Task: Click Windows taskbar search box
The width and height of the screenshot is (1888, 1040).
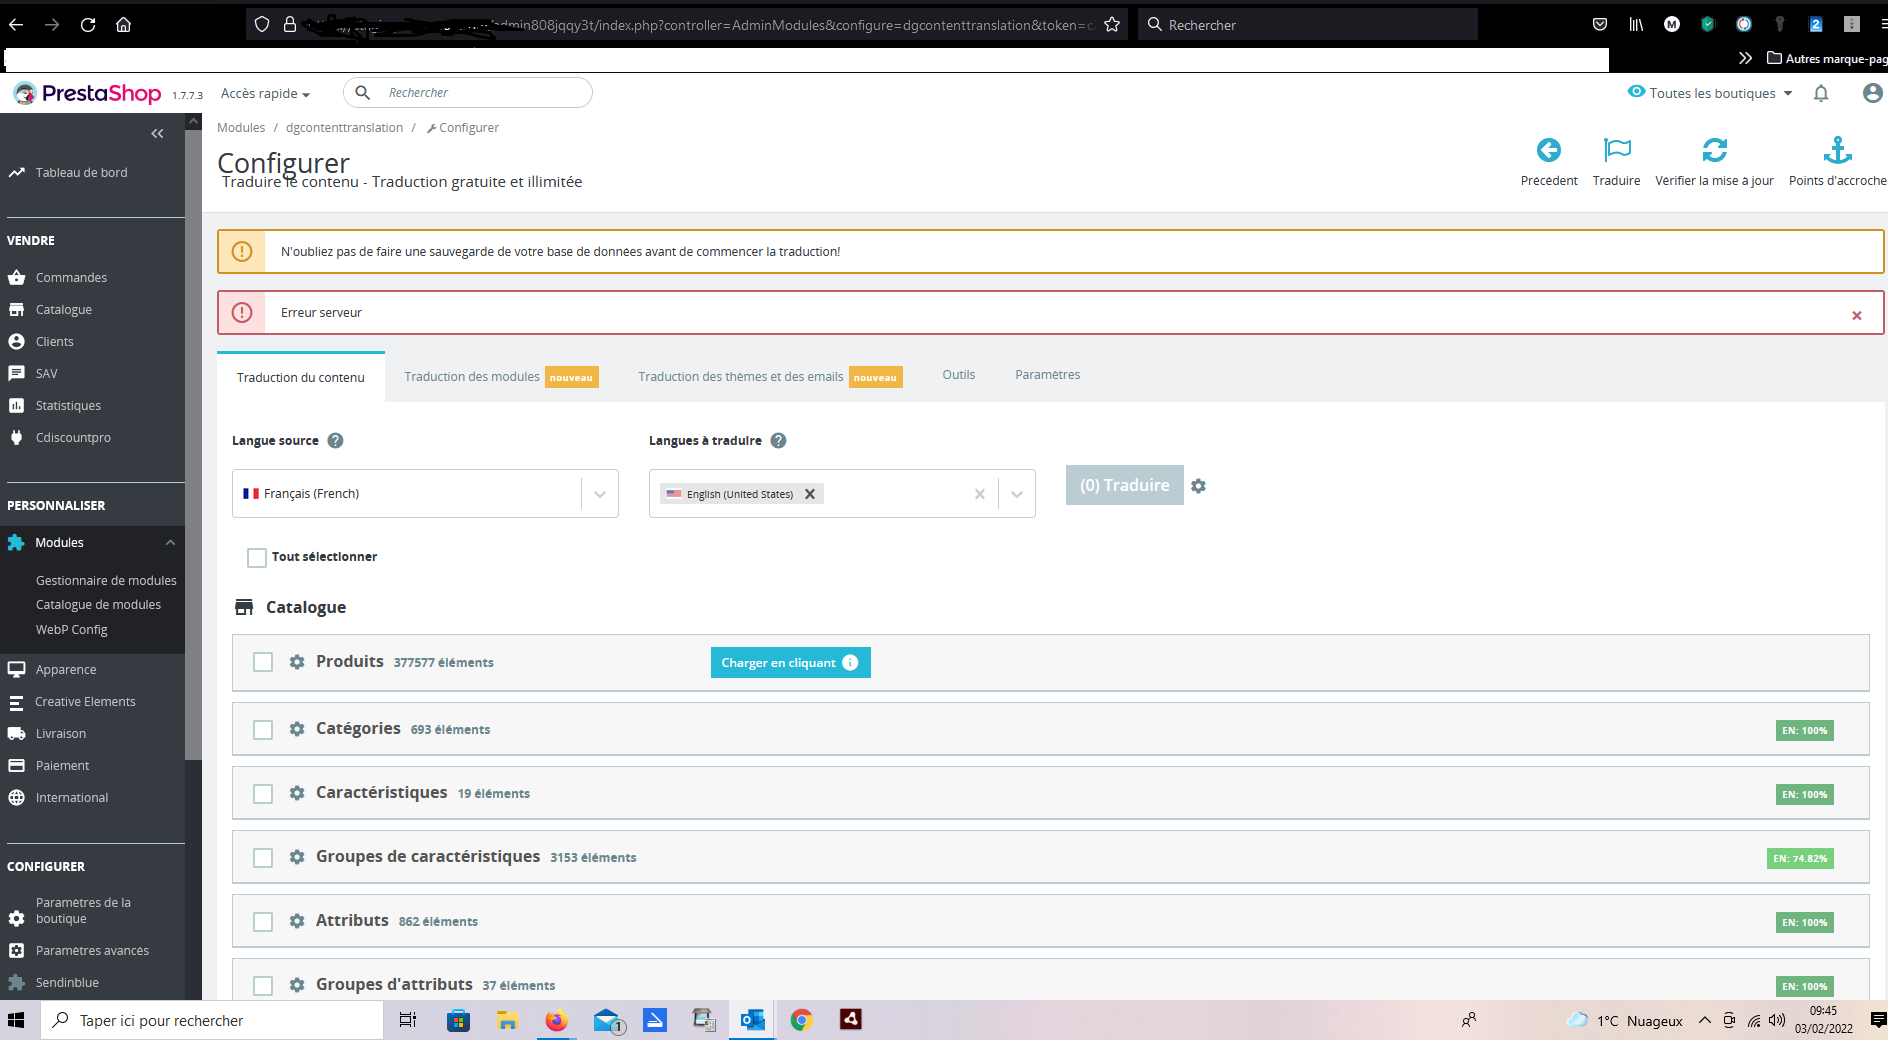Action: [212, 1020]
